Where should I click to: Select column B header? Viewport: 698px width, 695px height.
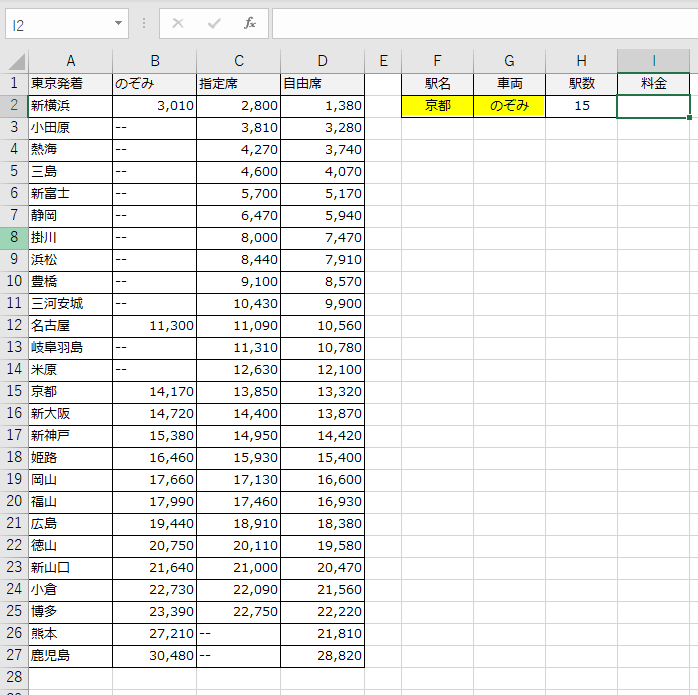[154, 61]
